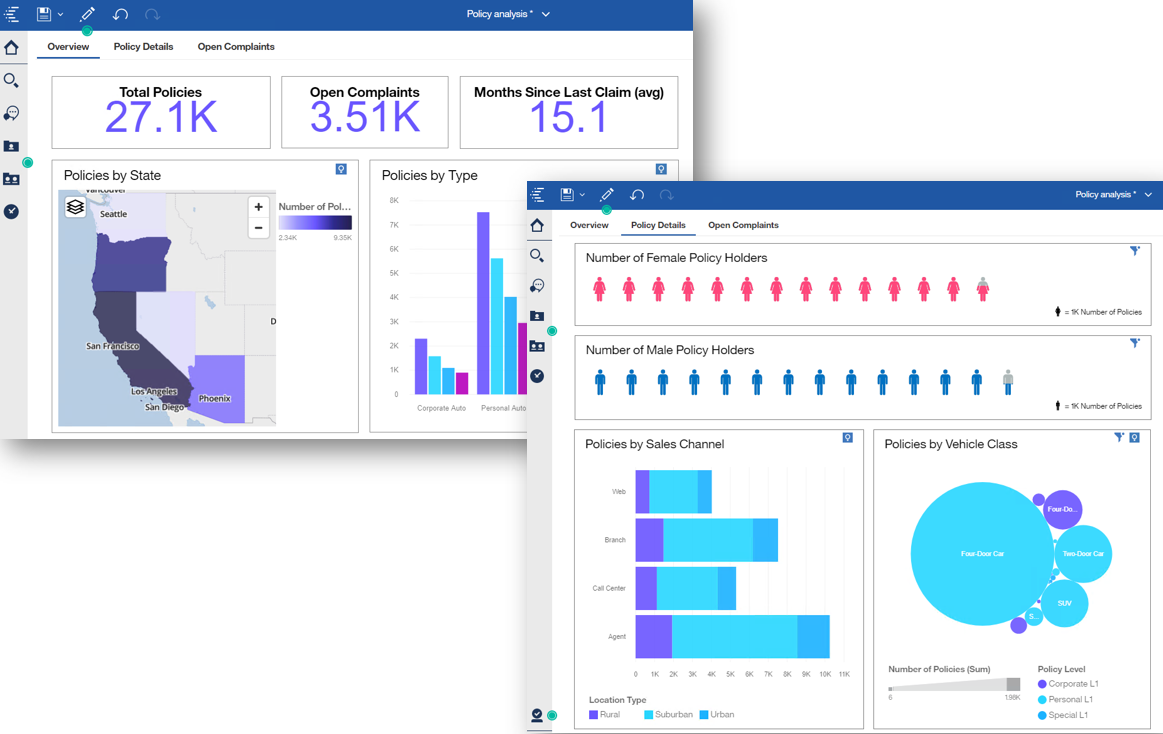This screenshot has height=734, width=1163.
Task: Open My content folder icon in the back window sidebar
Action: [11, 146]
